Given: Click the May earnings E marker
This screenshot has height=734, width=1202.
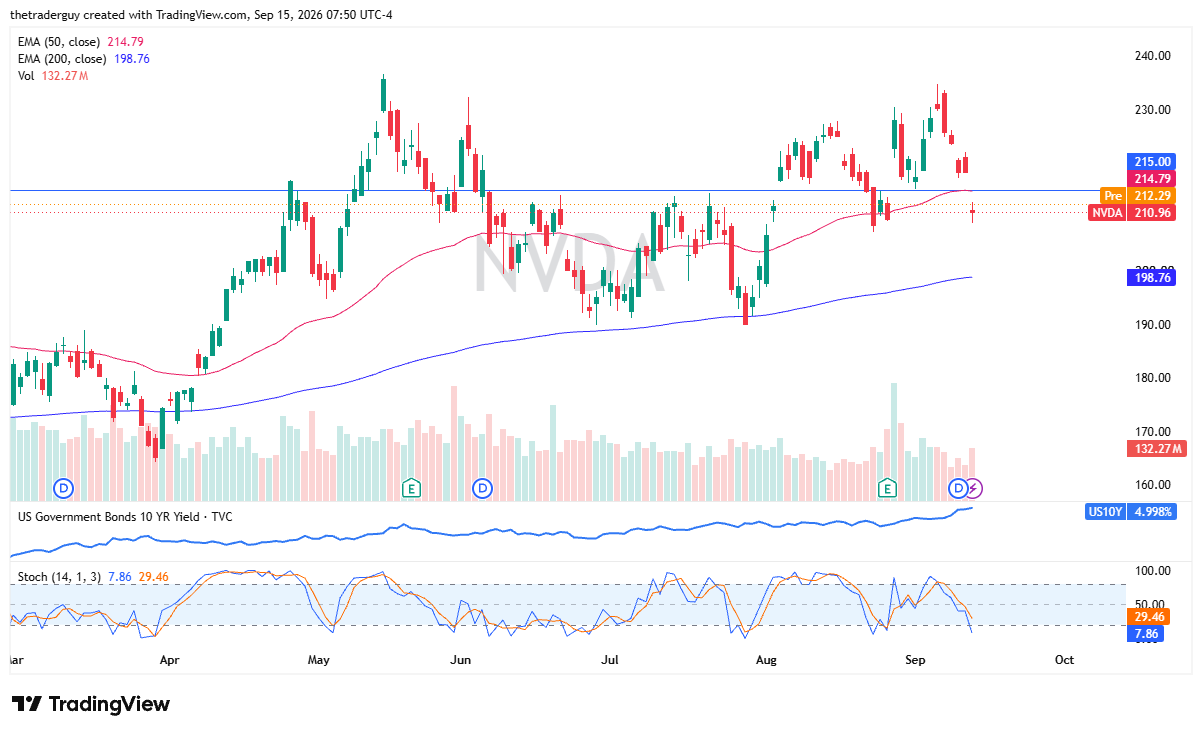Looking at the screenshot, I should 410,488.
